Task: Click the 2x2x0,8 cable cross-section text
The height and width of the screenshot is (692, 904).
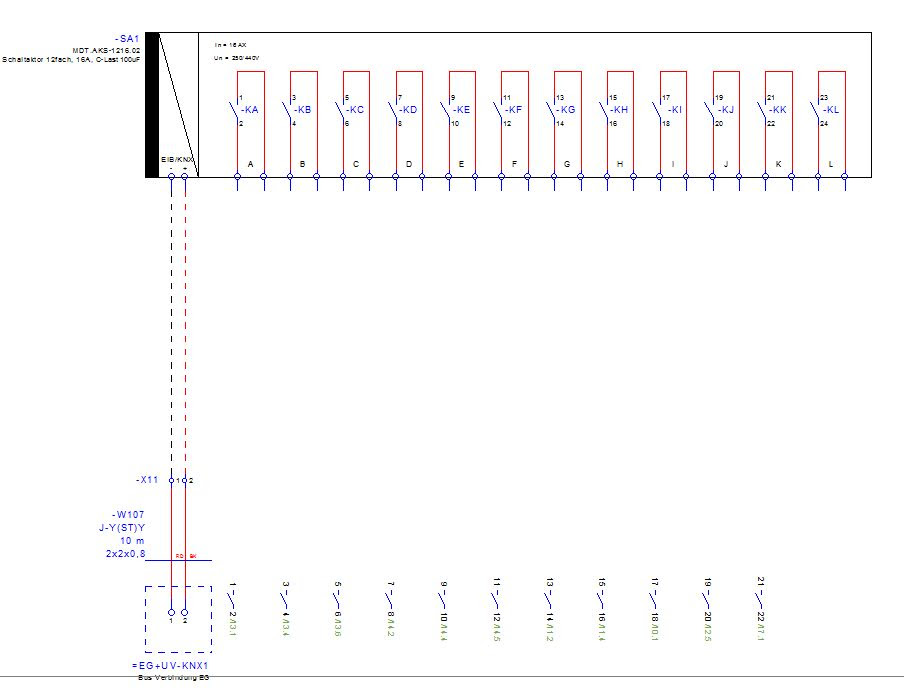Action: pyautogui.click(x=125, y=554)
